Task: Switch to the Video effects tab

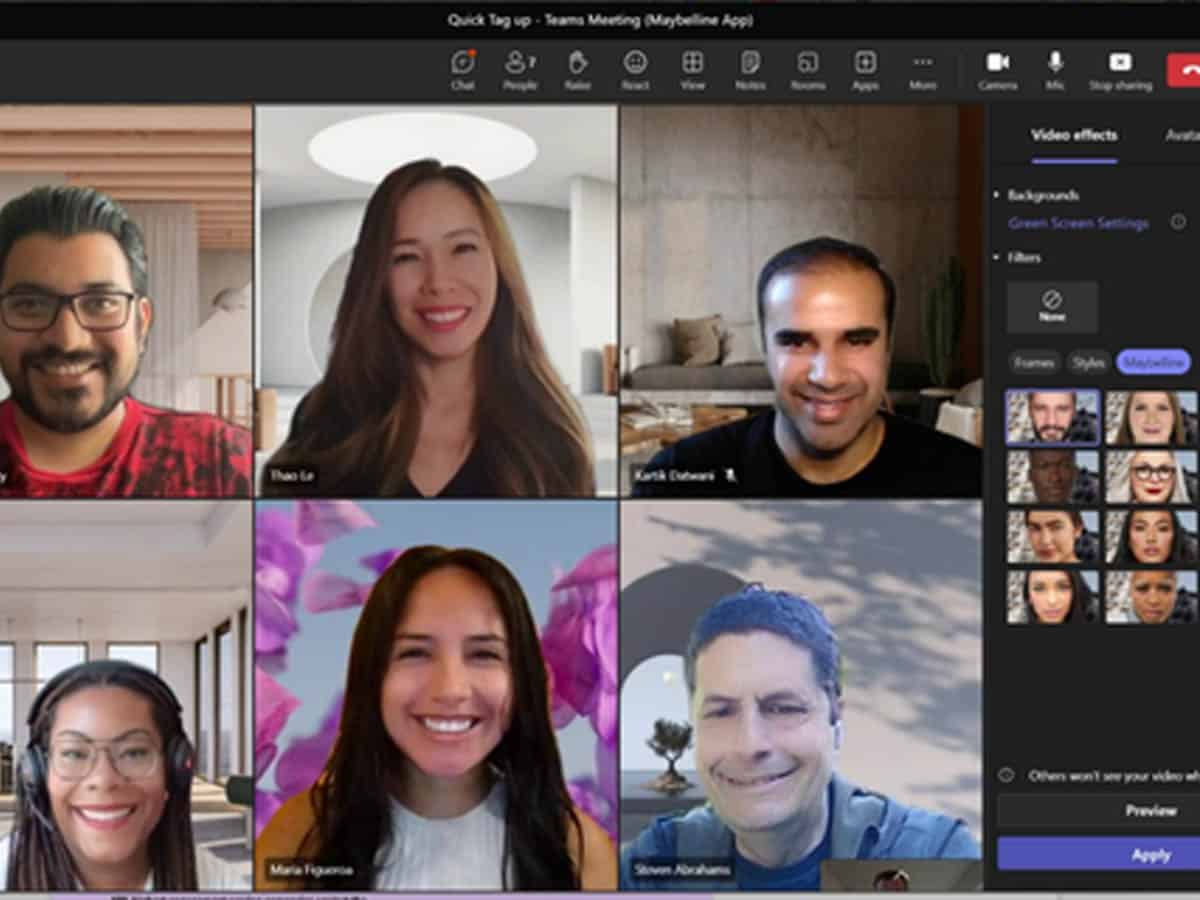Action: (x=1074, y=135)
